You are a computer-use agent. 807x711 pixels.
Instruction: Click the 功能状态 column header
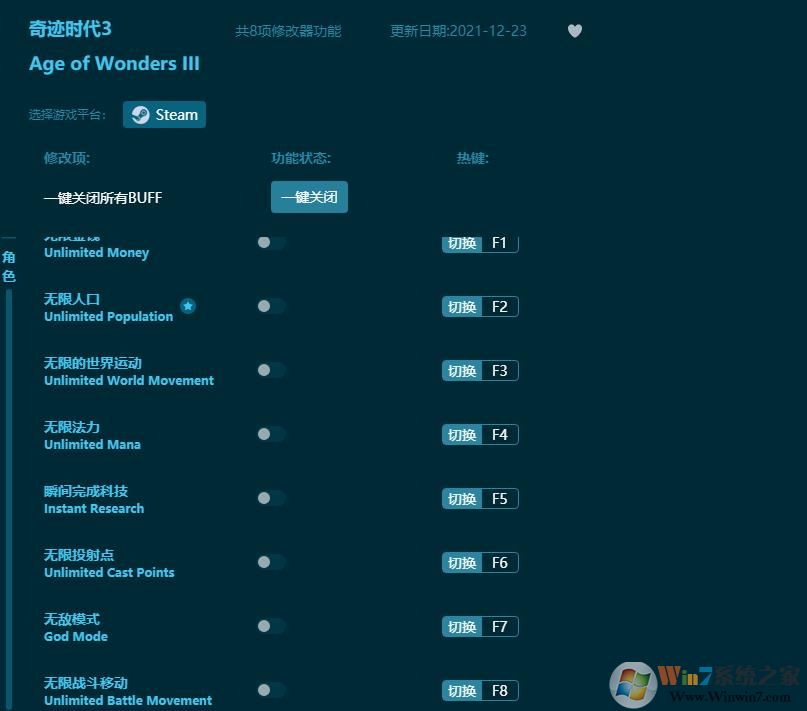[x=301, y=158]
